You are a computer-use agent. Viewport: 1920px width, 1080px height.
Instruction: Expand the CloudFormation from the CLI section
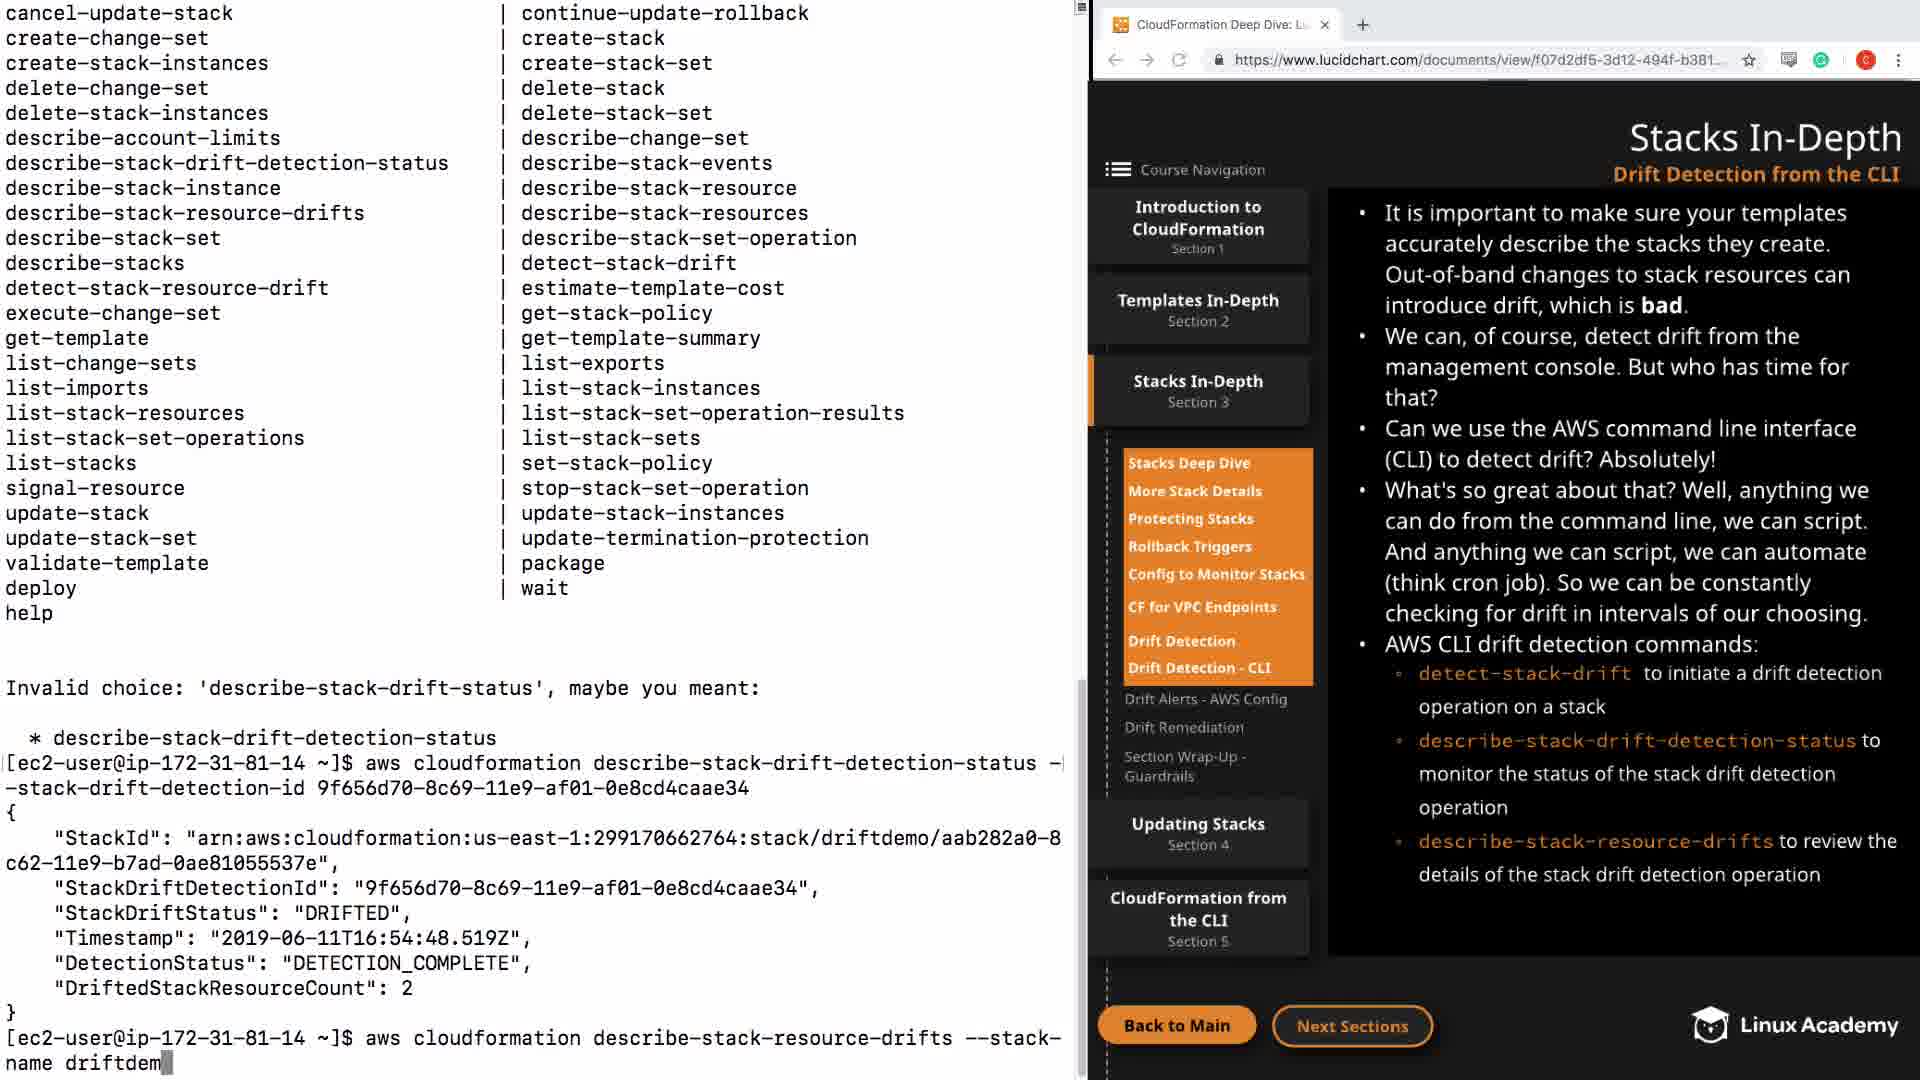pyautogui.click(x=1198, y=918)
